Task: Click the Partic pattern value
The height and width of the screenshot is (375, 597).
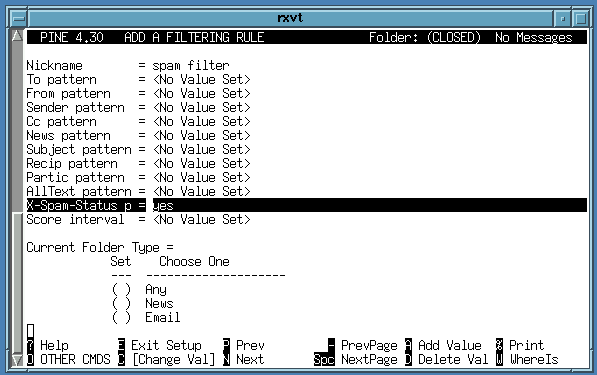Action: [202, 178]
